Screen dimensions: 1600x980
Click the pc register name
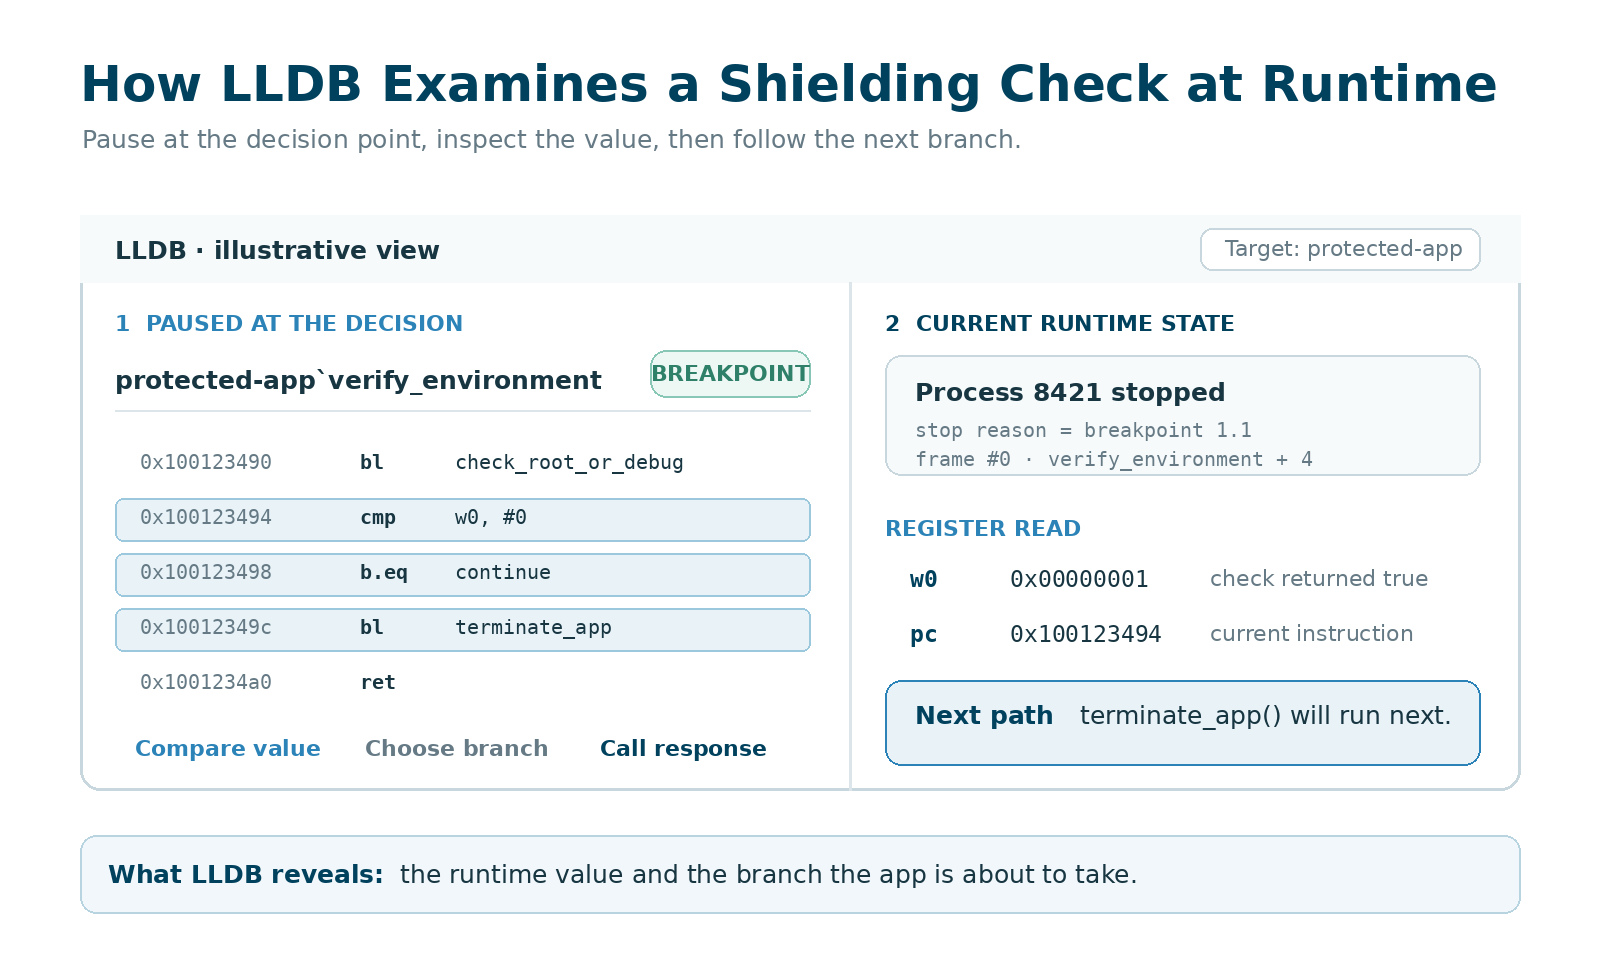(x=923, y=634)
